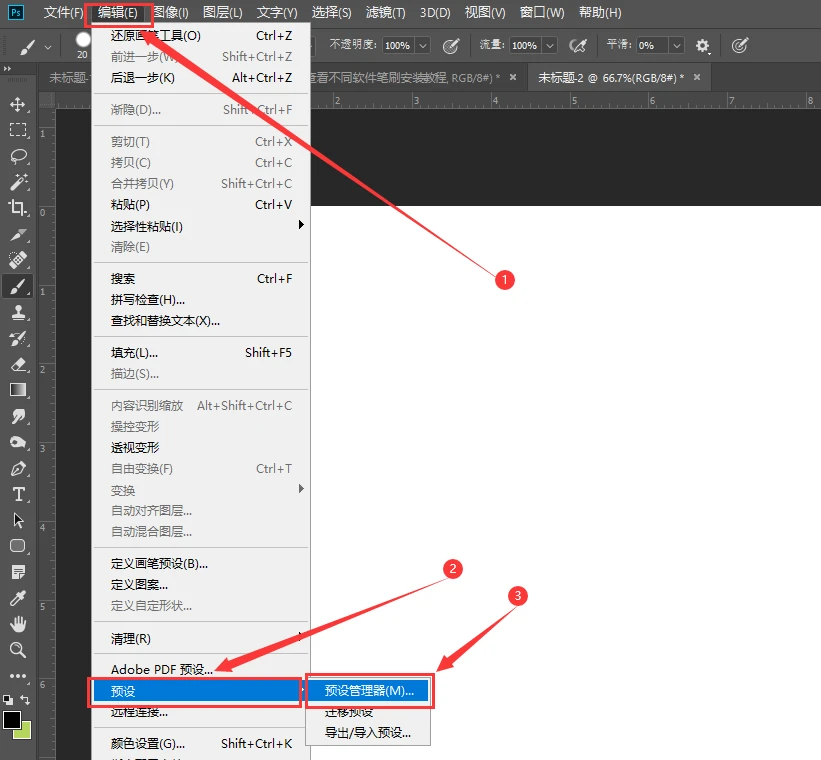Select the Horizontal Type tool
This screenshot has width=821, height=760.
click(18, 494)
